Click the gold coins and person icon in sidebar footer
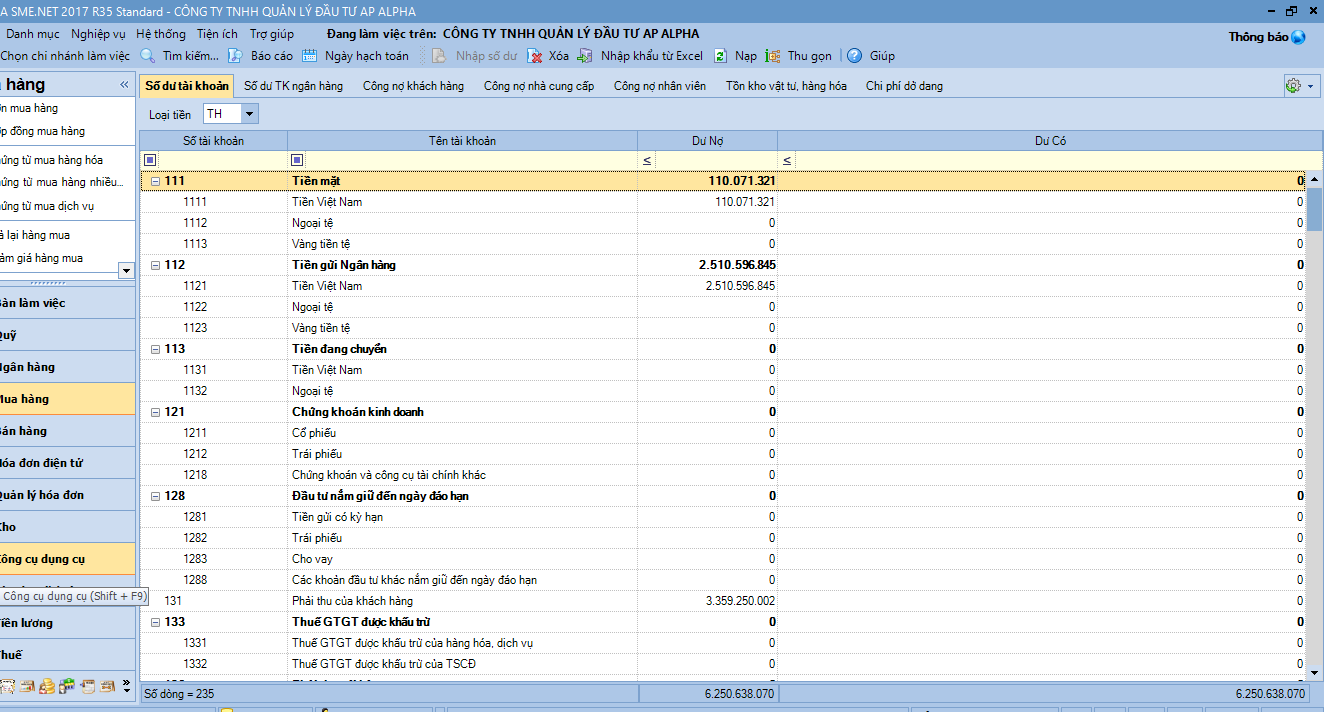The image size is (1324, 712). coord(47,686)
